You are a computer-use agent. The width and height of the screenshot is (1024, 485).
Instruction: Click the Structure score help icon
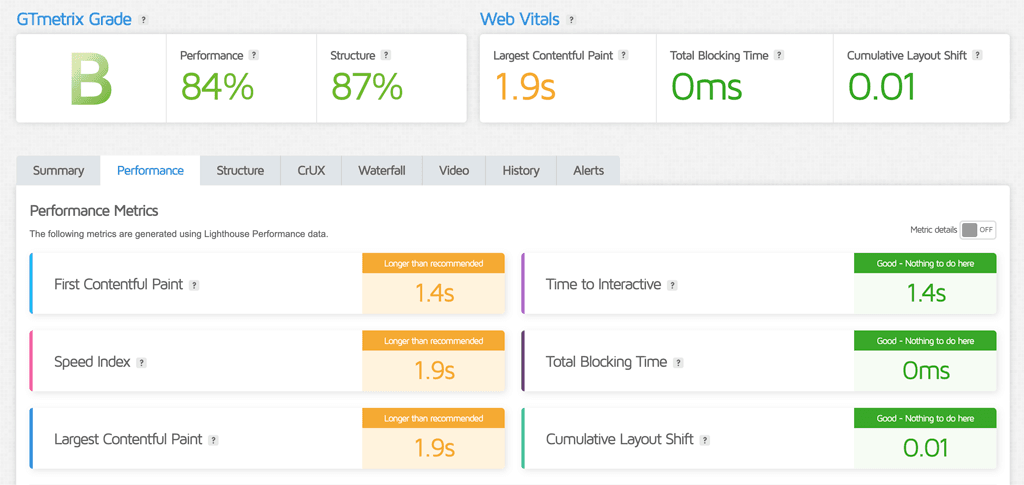tap(386, 56)
